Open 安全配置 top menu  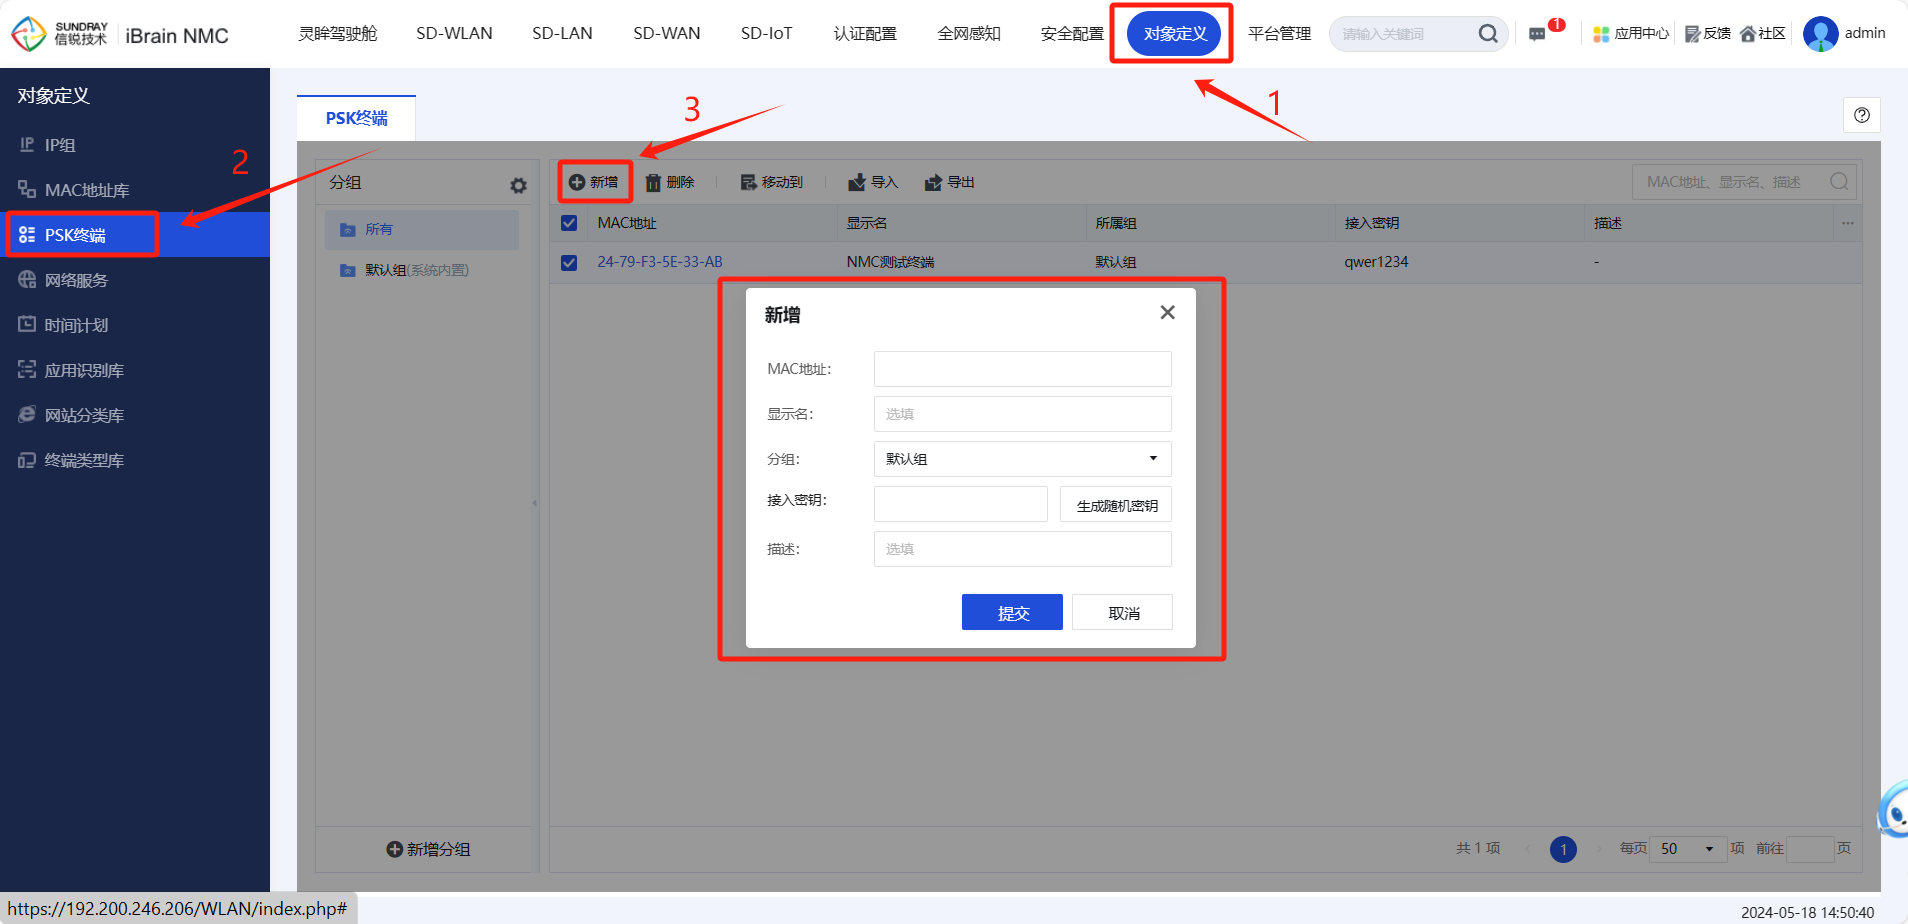click(x=1072, y=34)
